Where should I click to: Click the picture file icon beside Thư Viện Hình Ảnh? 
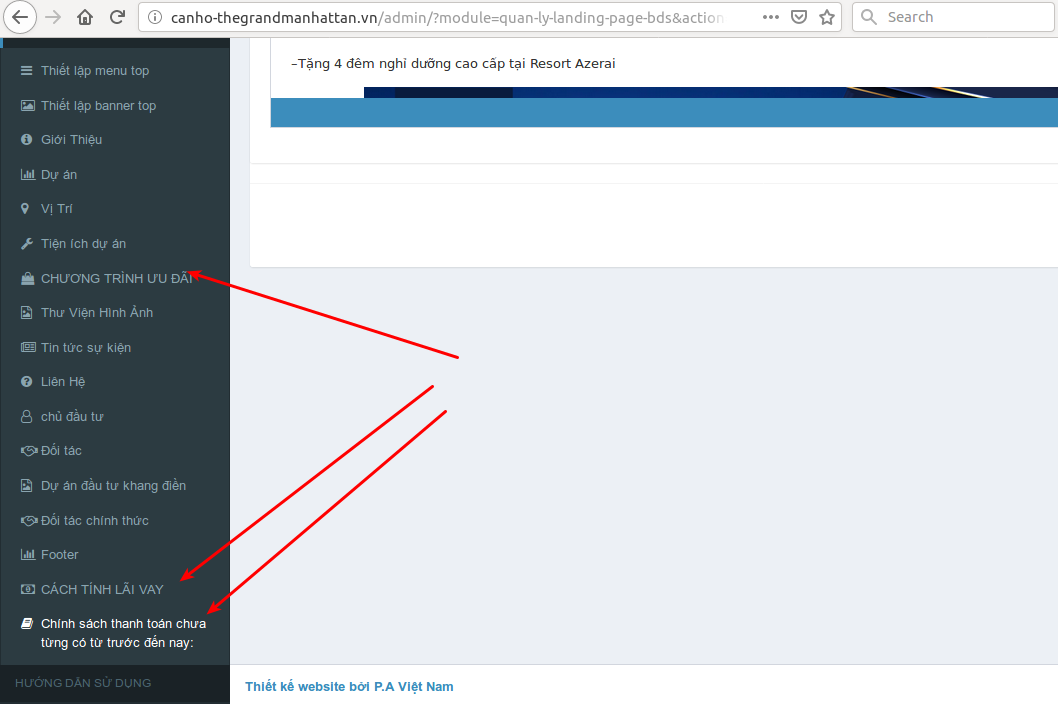click(26, 313)
